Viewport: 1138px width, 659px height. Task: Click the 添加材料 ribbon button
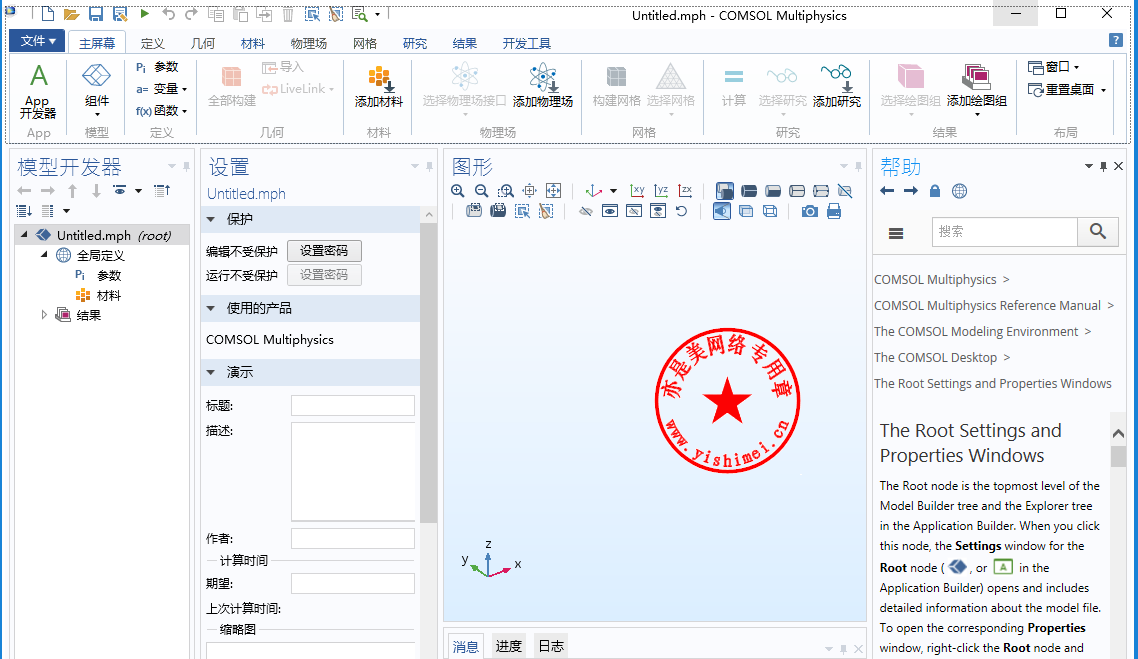pos(378,87)
